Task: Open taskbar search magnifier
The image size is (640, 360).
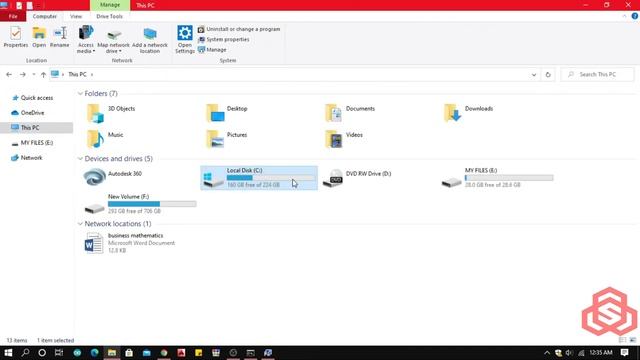Action: [25, 353]
